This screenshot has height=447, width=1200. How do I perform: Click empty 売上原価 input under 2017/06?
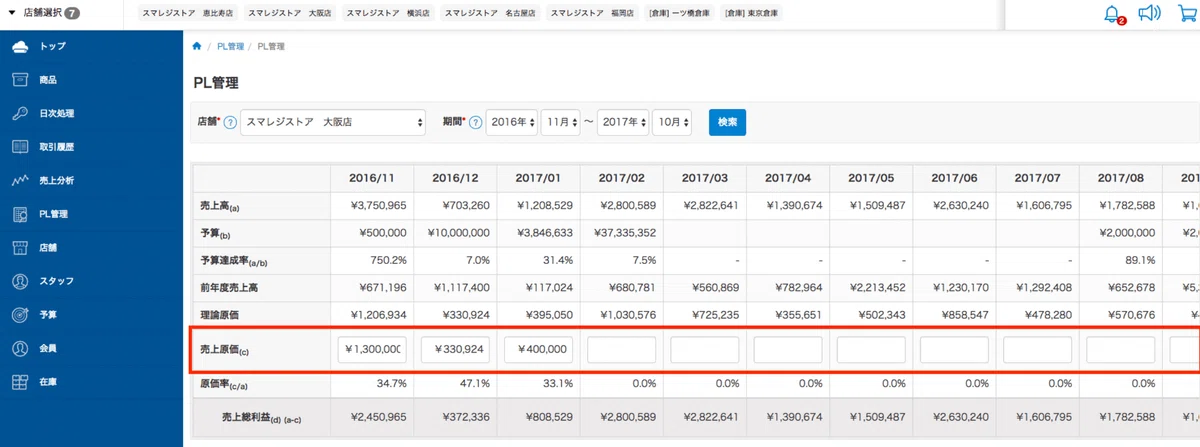(953, 350)
